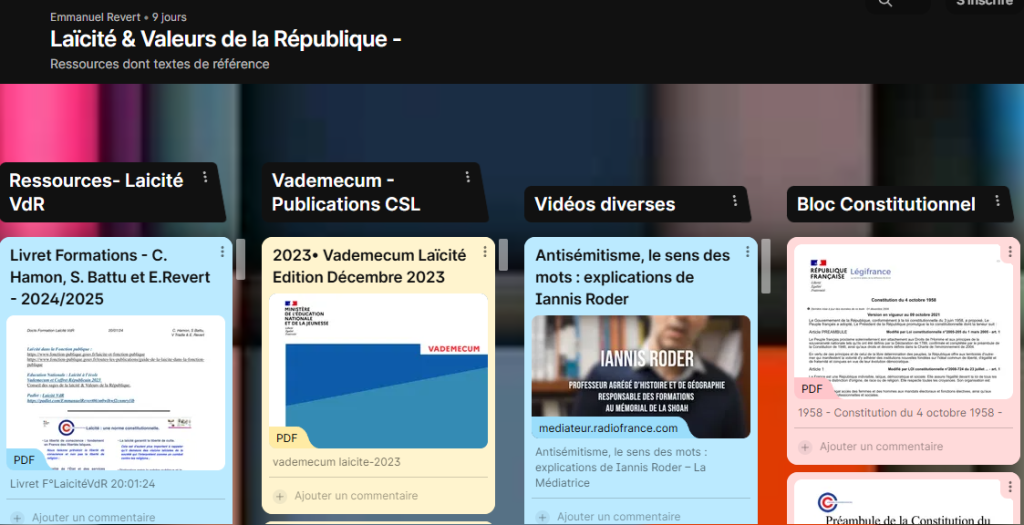The image size is (1024, 525).
Task: Open options menu for Vademecum - Publications CSL column
Action: (468, 177)
